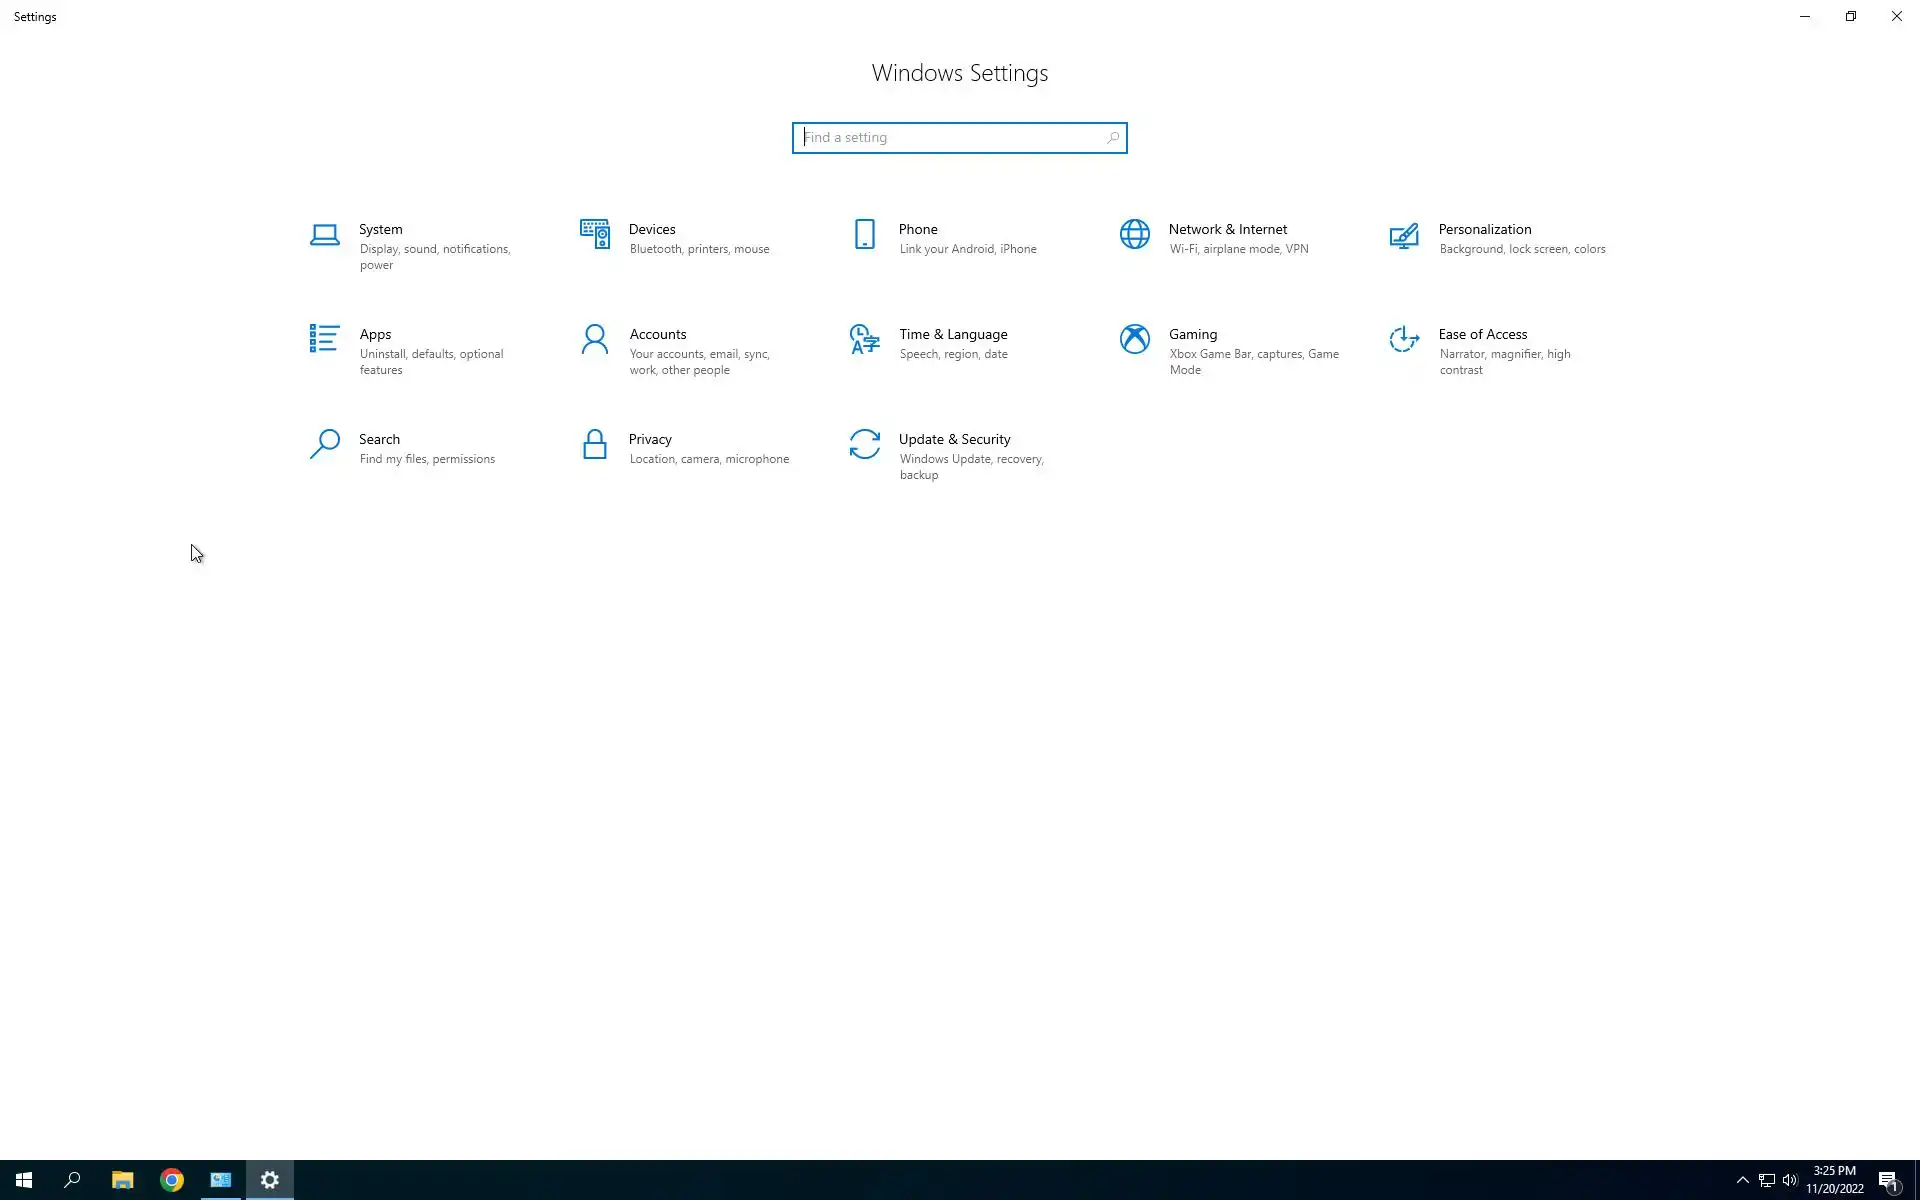Open File Explorer from taskbar
This screenshot has height=1200, width=1920.
(x=122, y=1180)
